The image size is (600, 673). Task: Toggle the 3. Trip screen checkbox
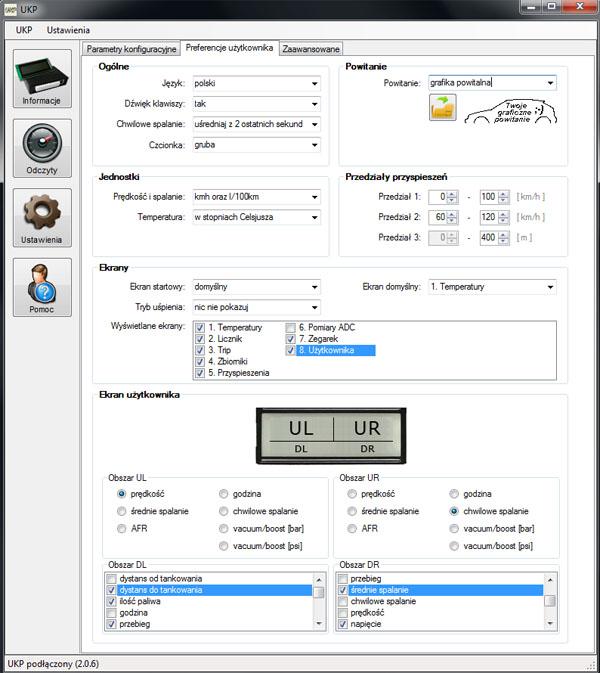coord(200,350)
